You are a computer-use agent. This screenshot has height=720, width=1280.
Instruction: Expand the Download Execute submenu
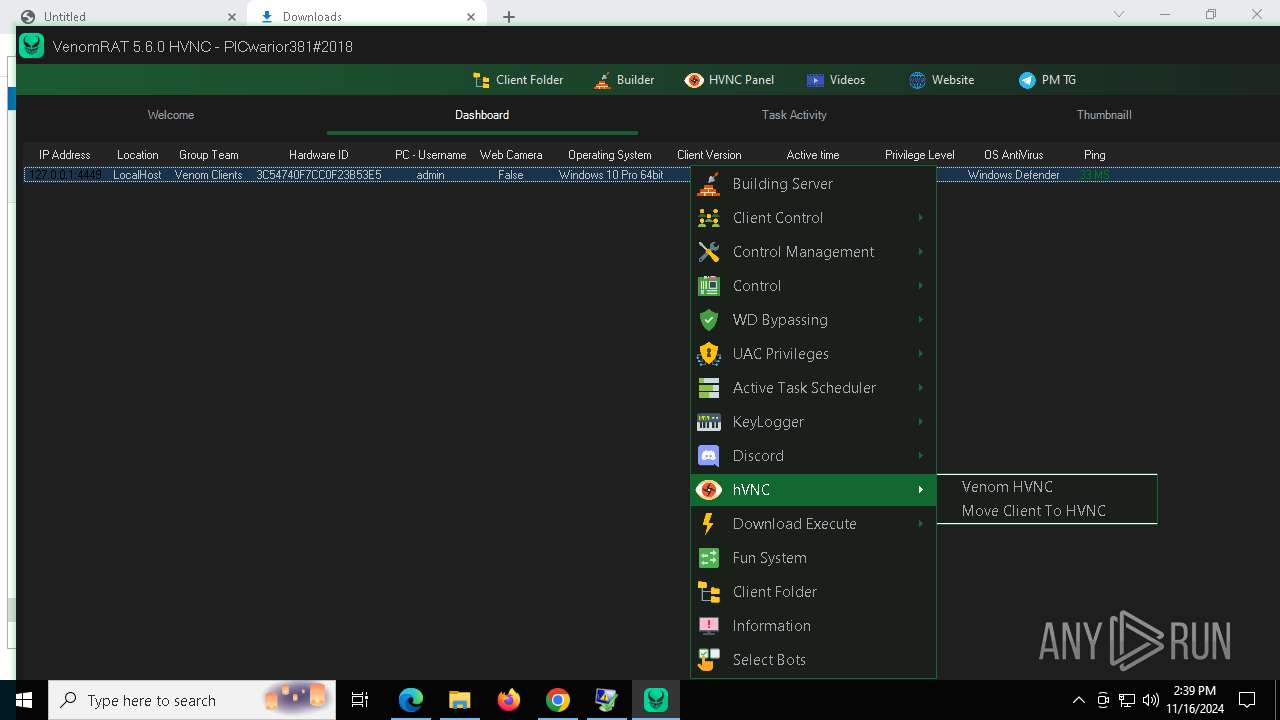click(x=920, y=524)
